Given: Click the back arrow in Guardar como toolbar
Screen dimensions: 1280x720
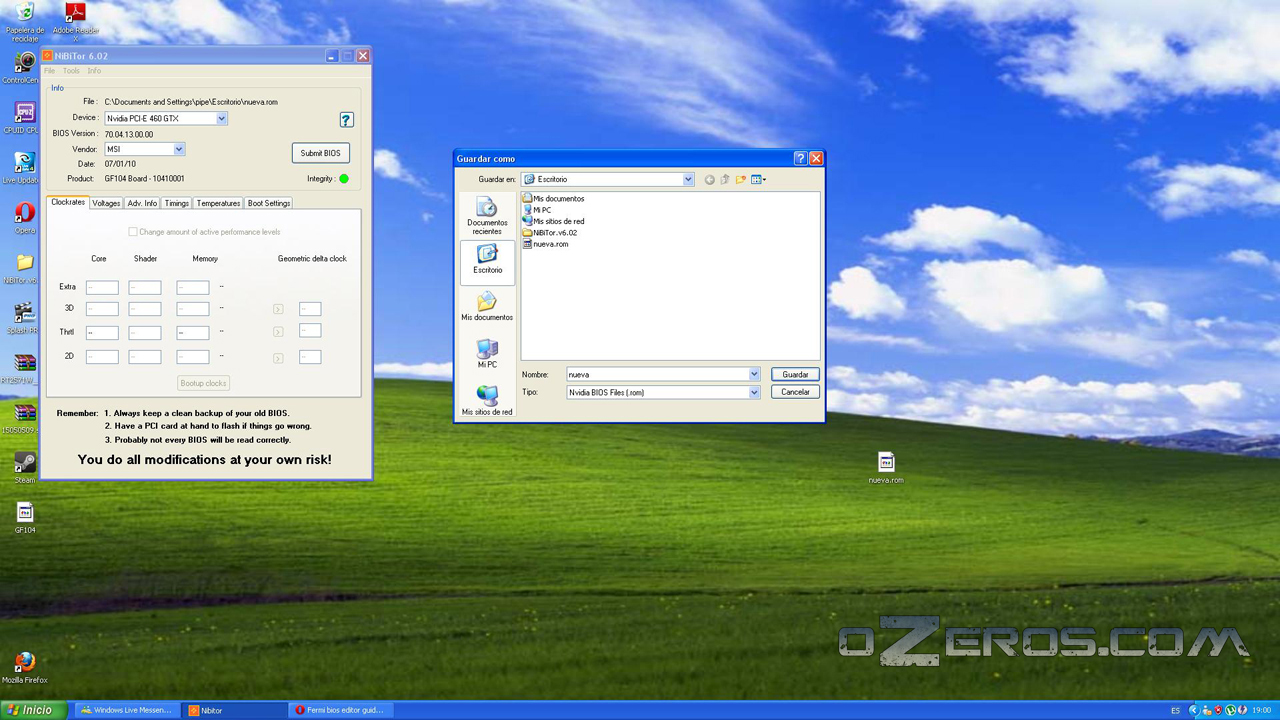Looking at the screenshot, I should (x=709, y=180).
